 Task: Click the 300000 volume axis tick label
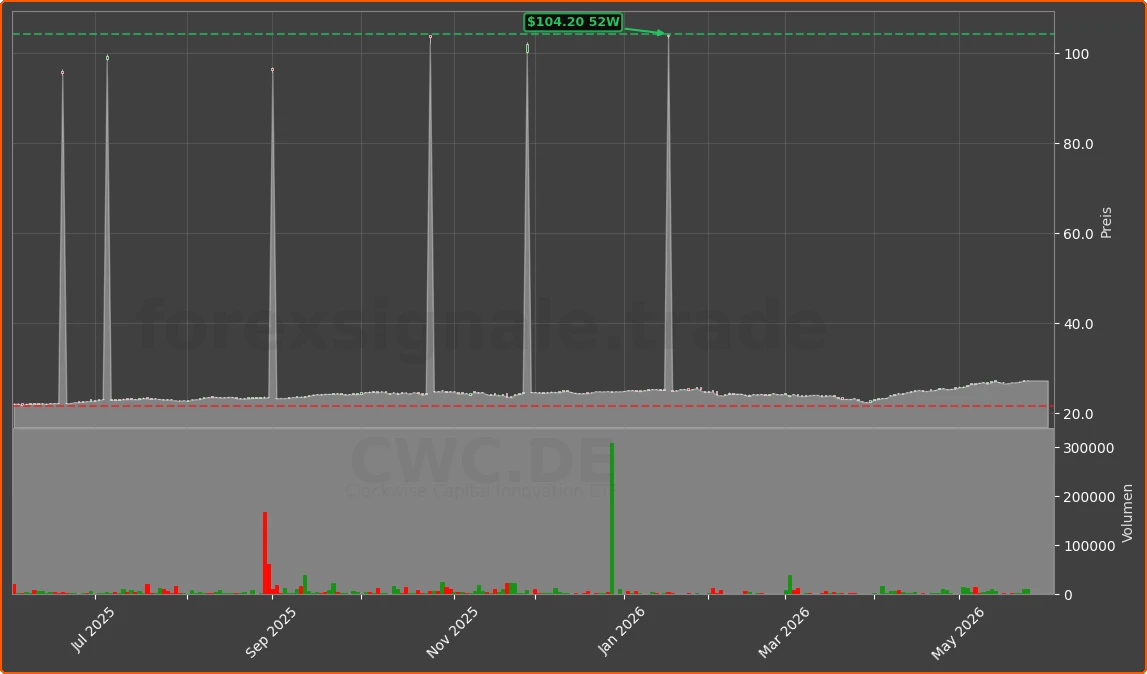tap(1087, 448)
